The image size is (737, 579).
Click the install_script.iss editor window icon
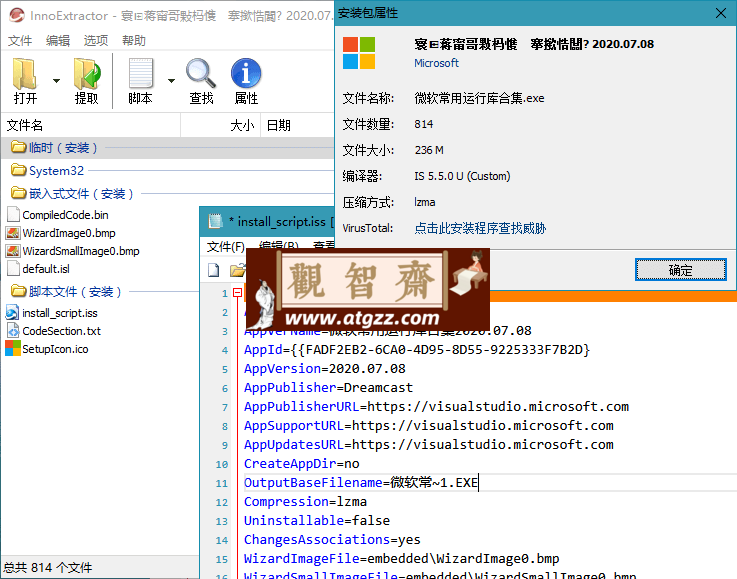[x=215, y=221]
